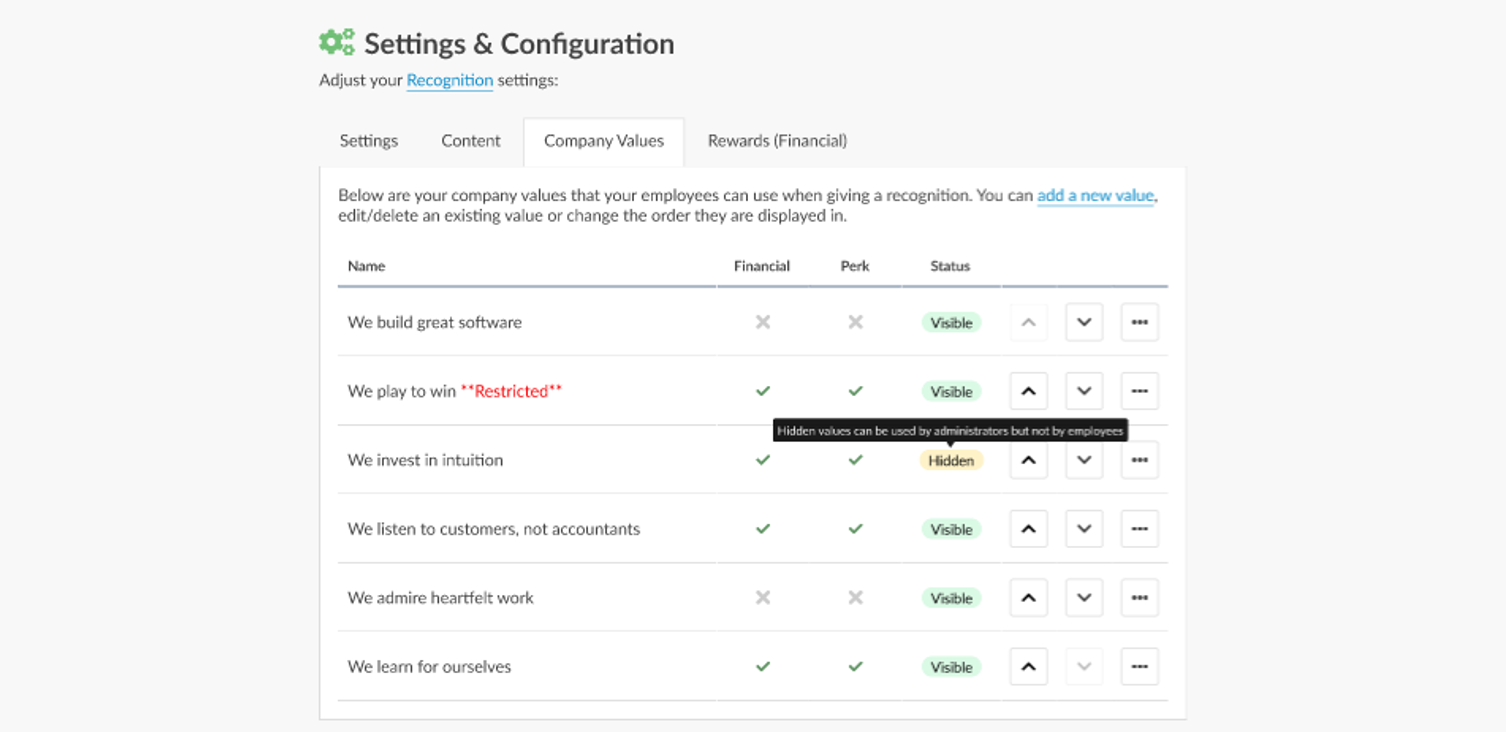Click Financial checkmark for 'We play to win'
This screenshot has width=1506, height=732.
point(763,391)
